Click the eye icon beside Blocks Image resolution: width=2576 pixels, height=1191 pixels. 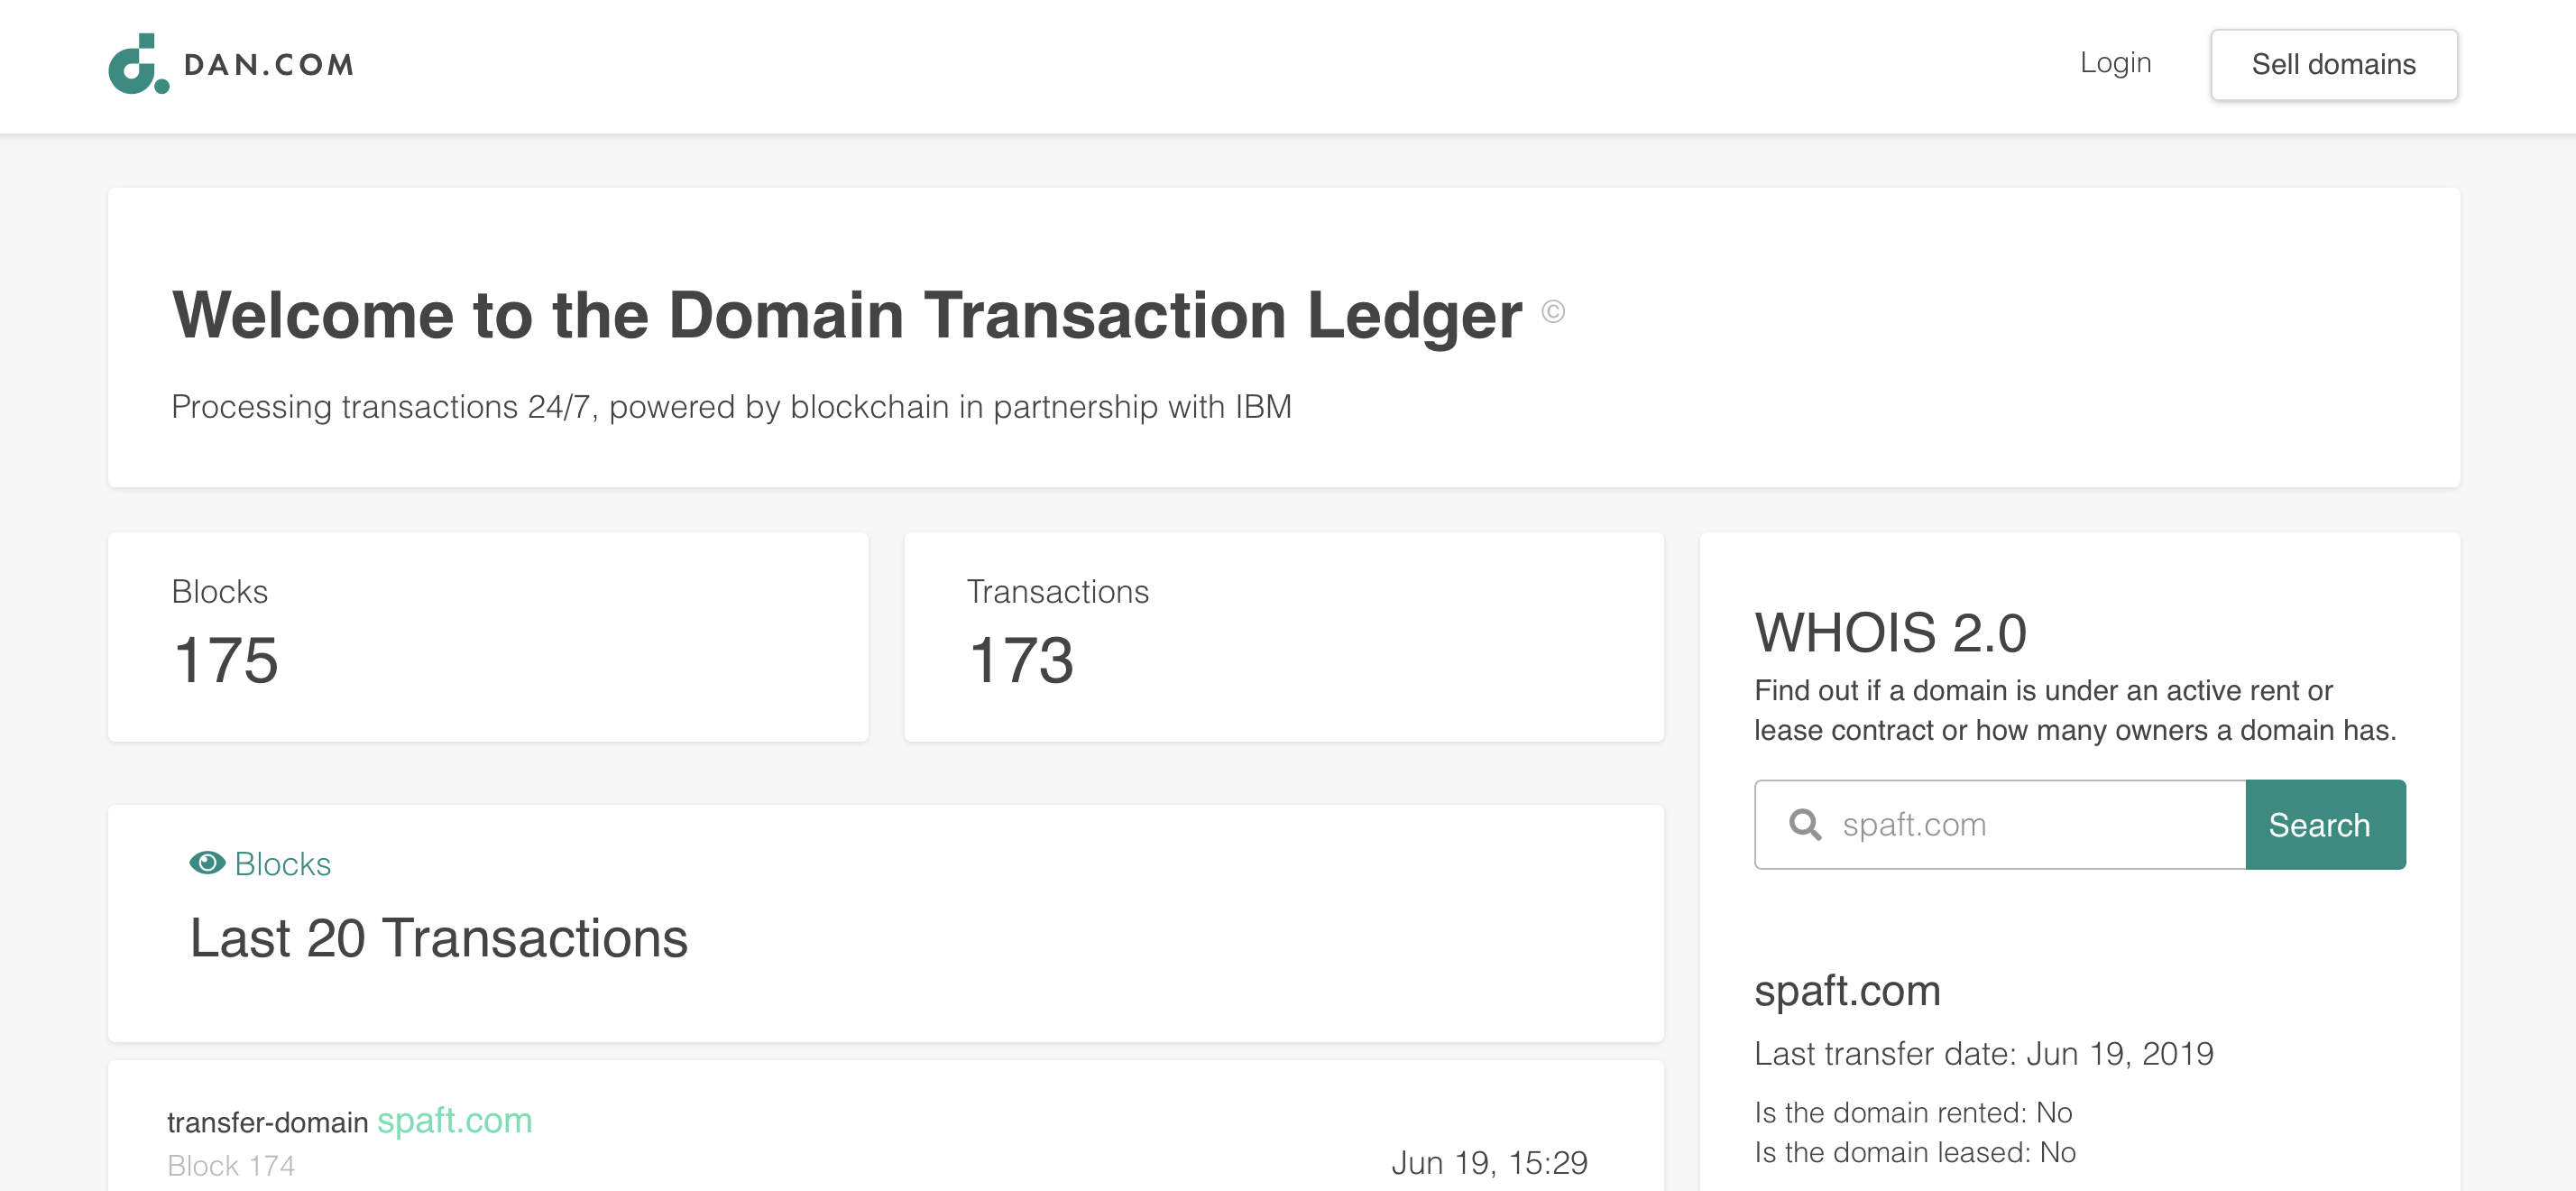(x=207, y=863)
